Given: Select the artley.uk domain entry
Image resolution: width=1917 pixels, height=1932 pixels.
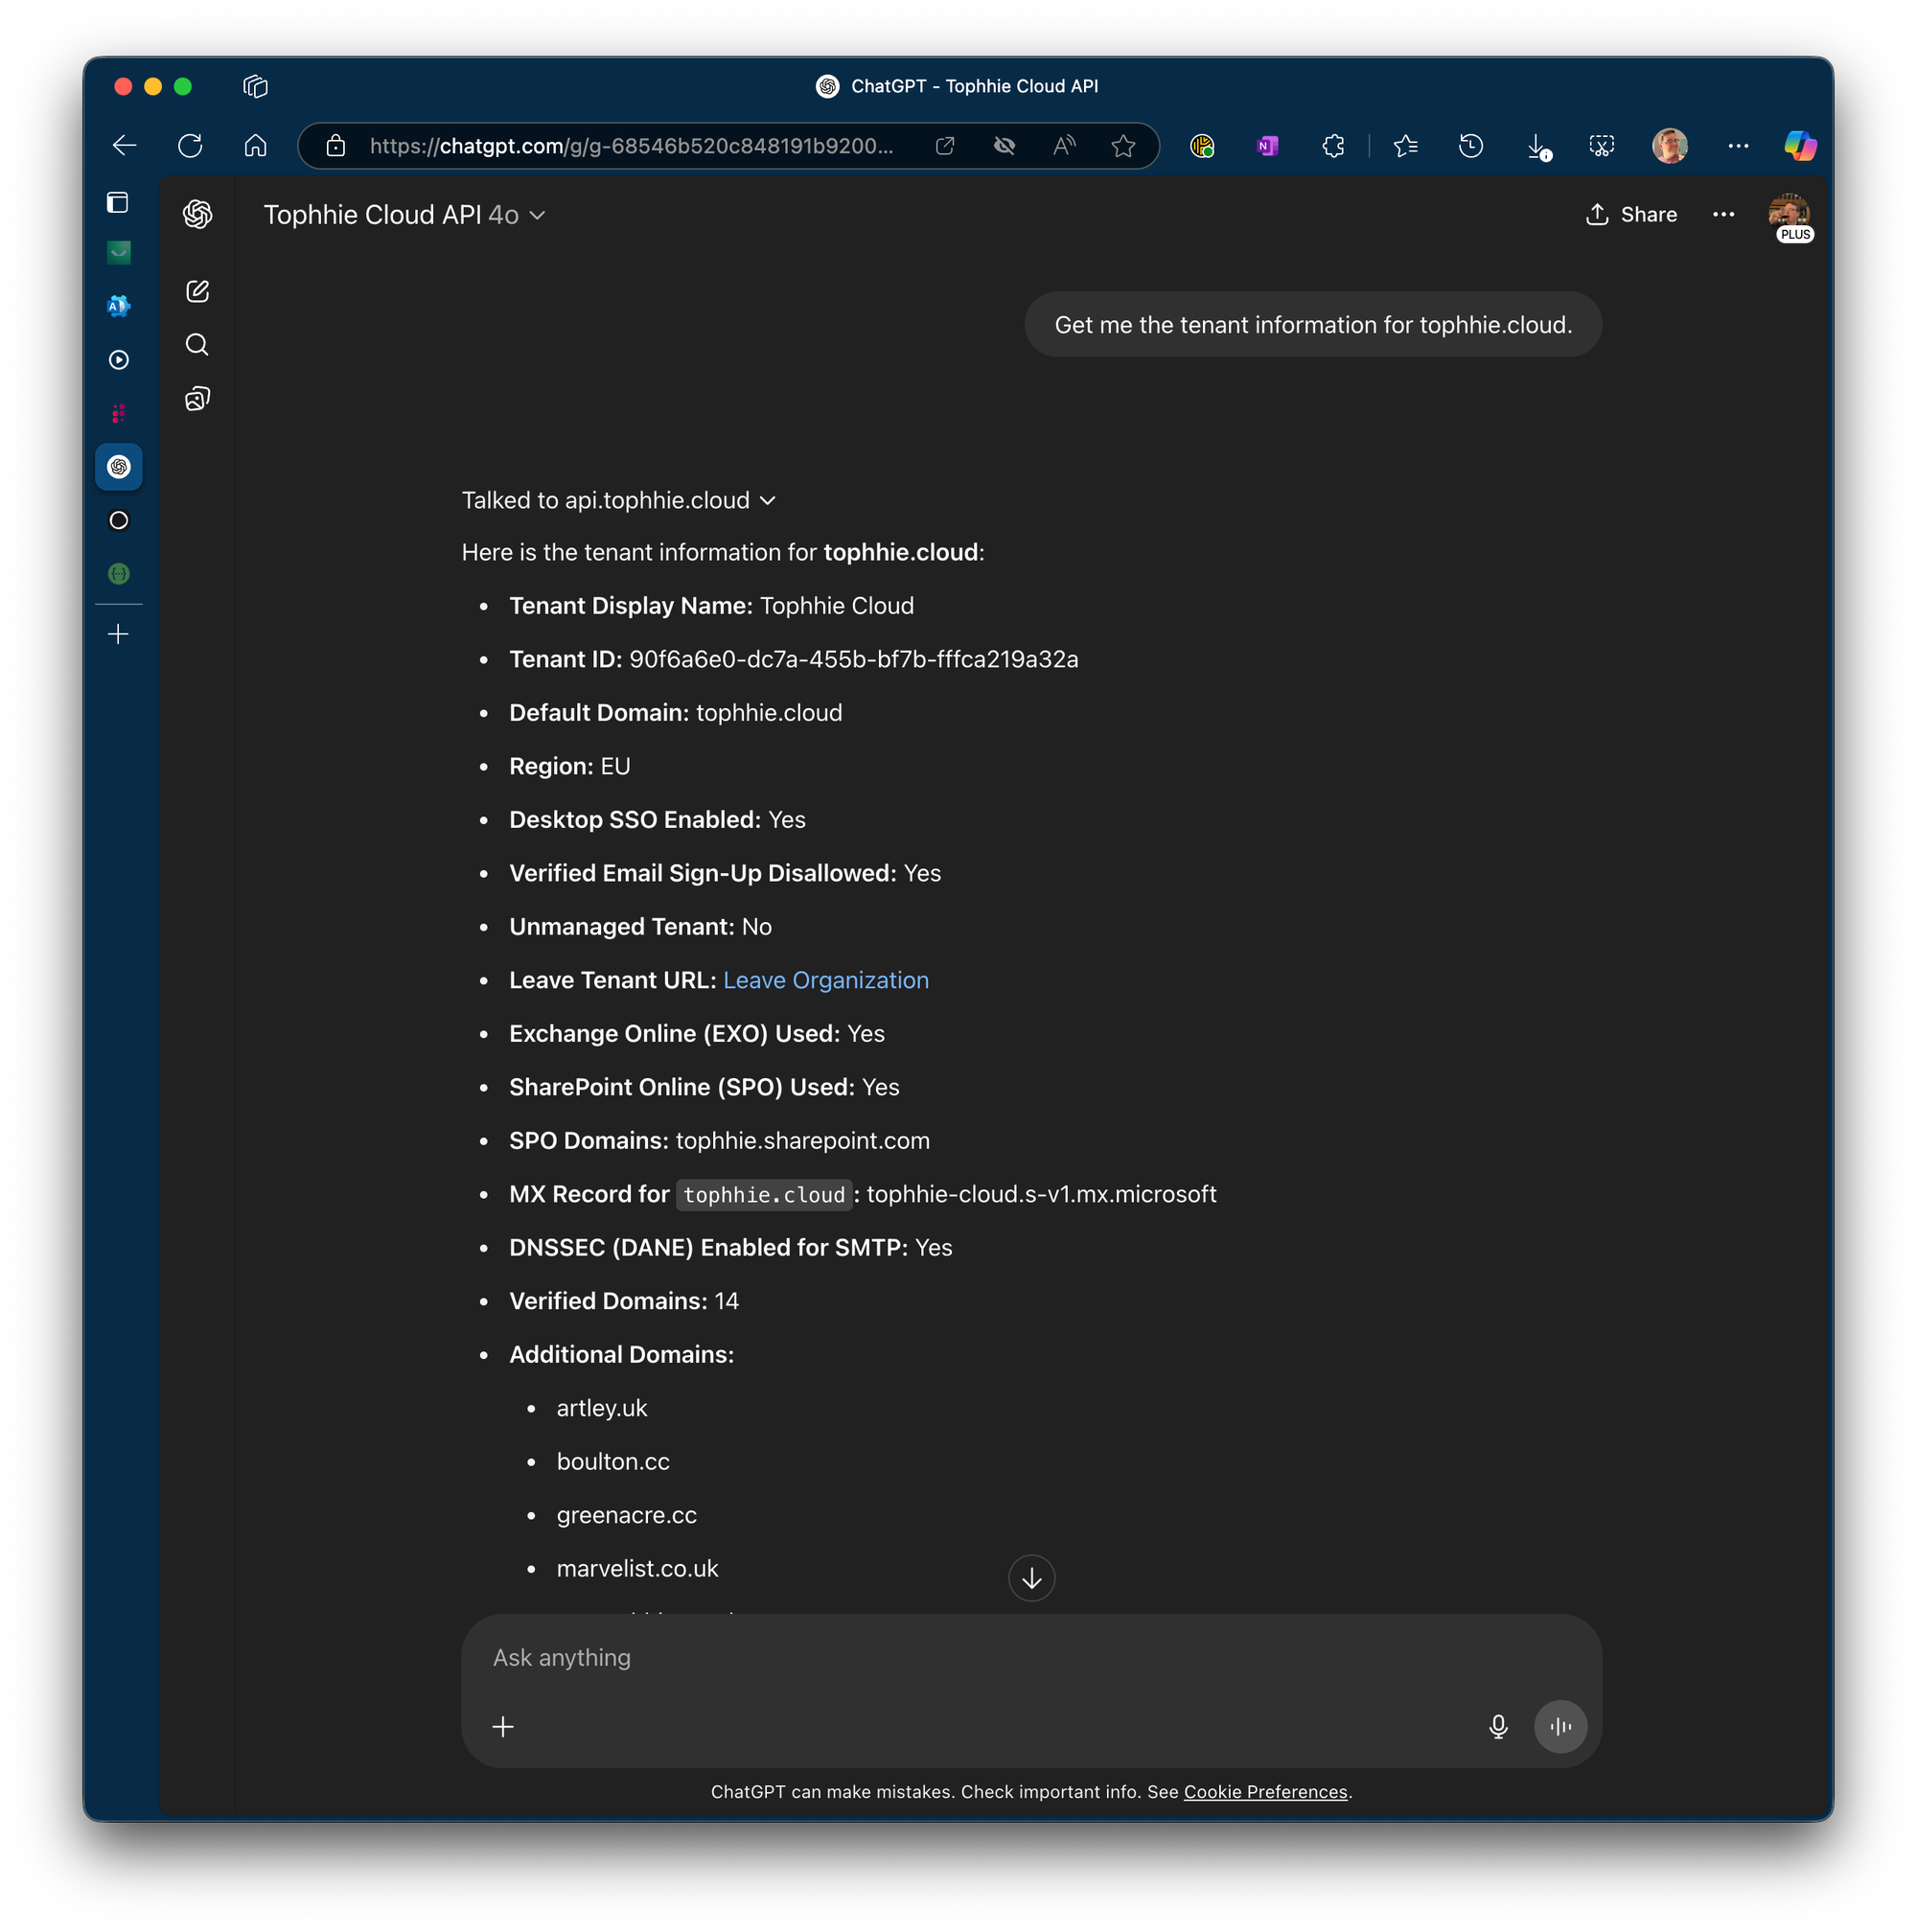Looking at the screenshot, I should tap(602, 1408).
